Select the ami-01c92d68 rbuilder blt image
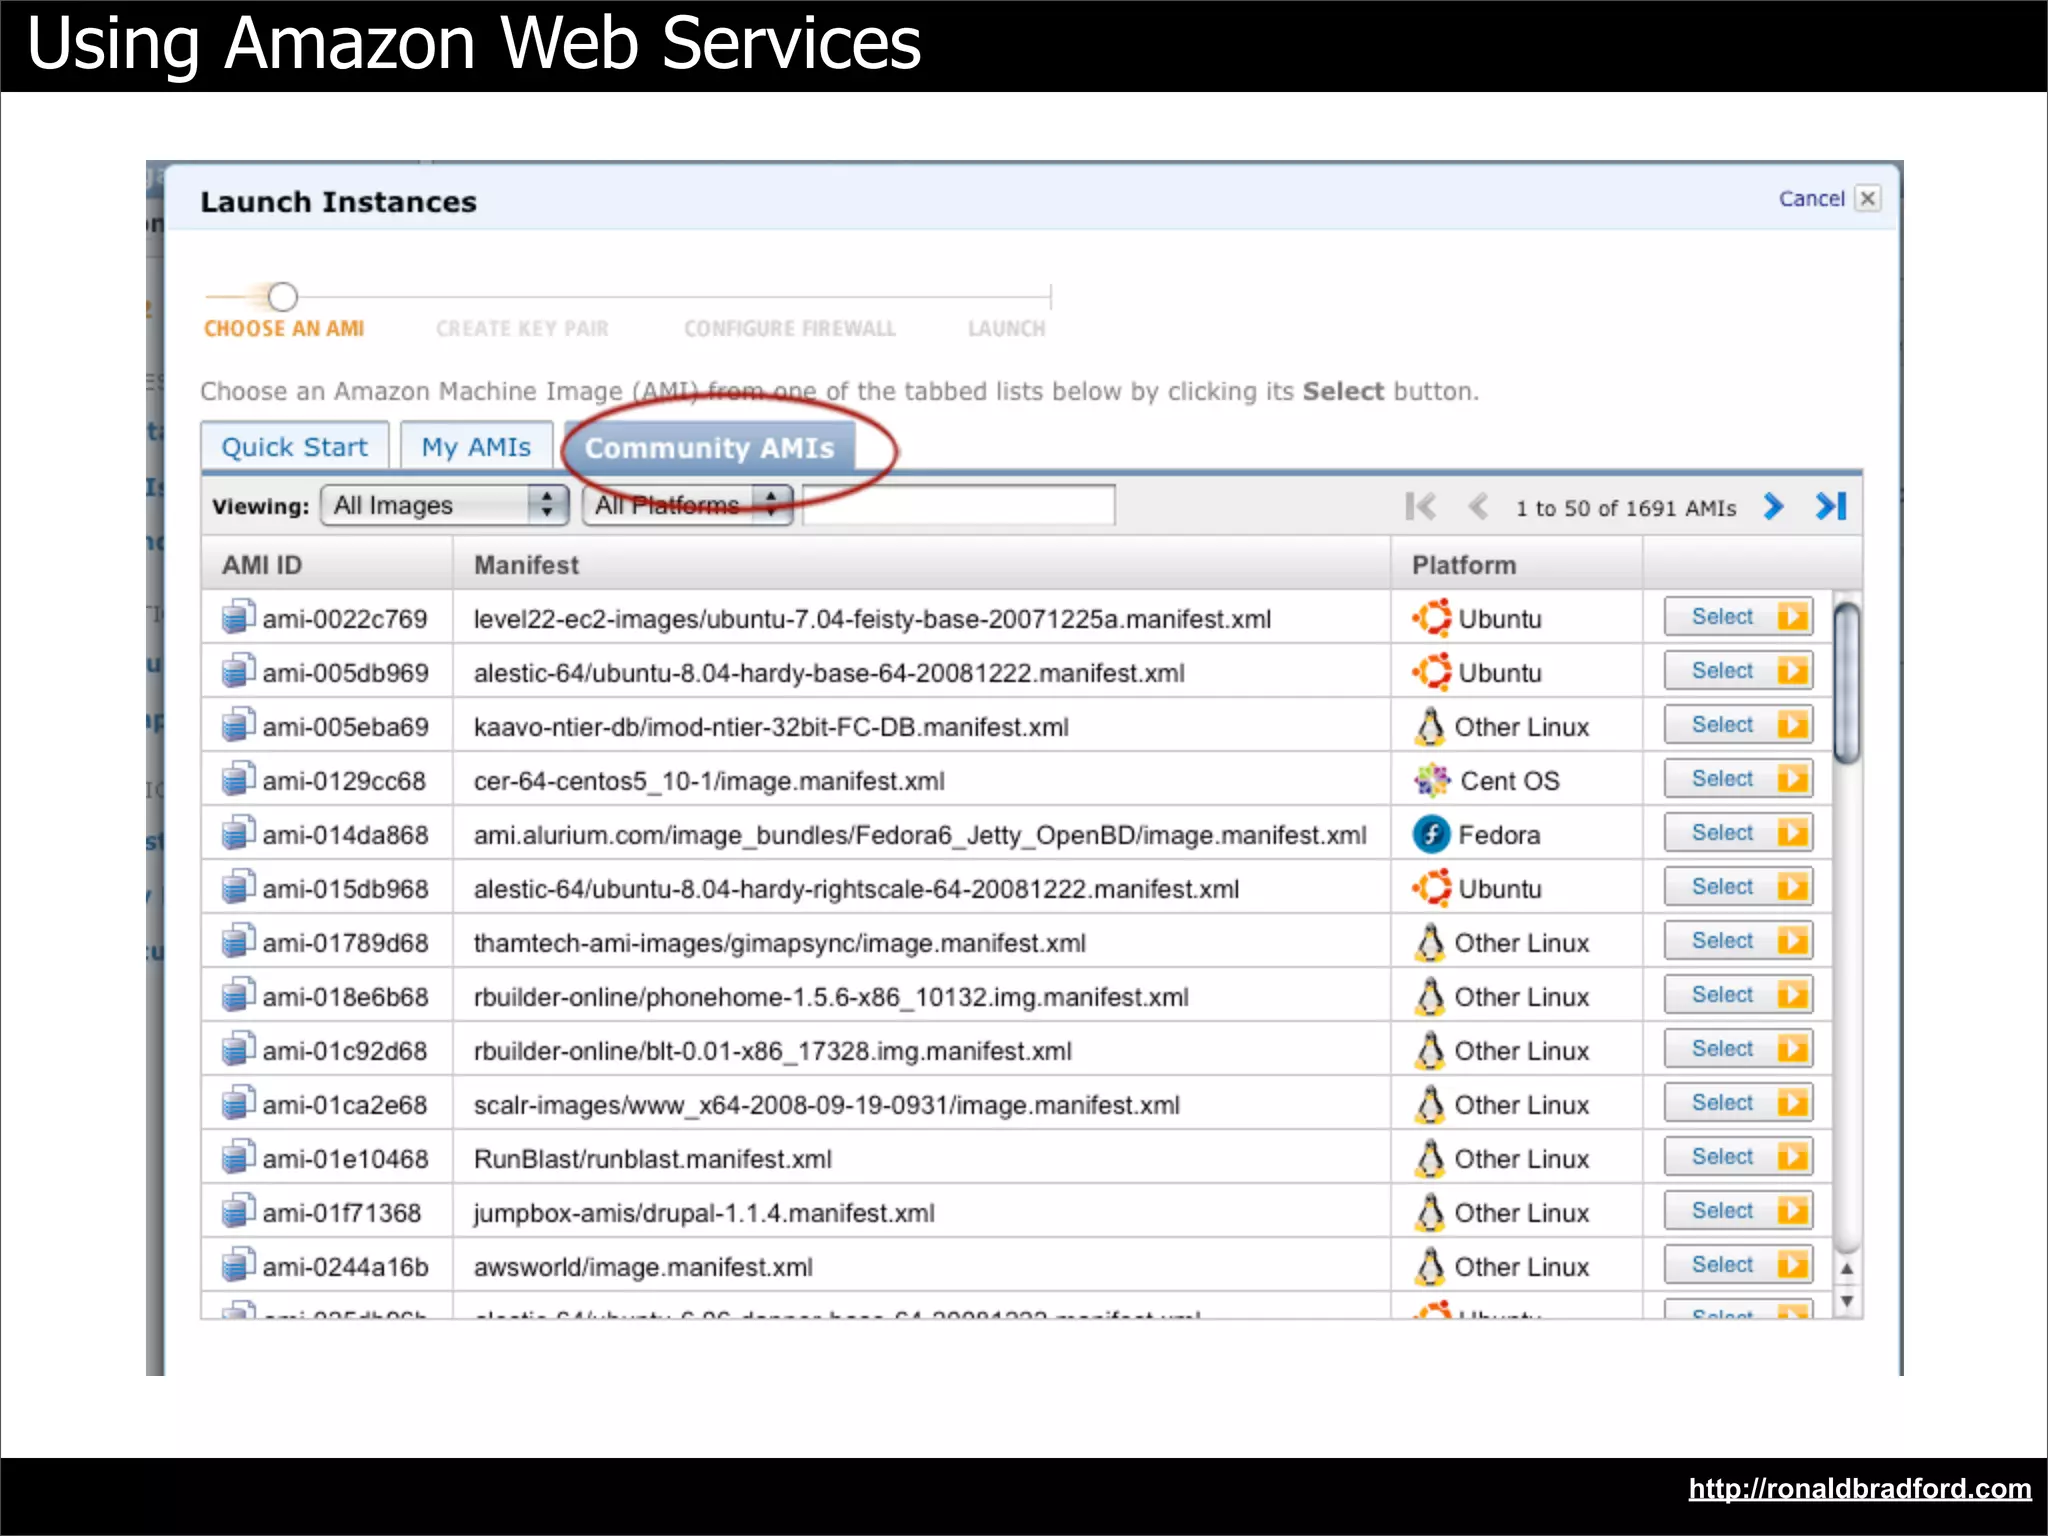 (x=1738, y=1048)
